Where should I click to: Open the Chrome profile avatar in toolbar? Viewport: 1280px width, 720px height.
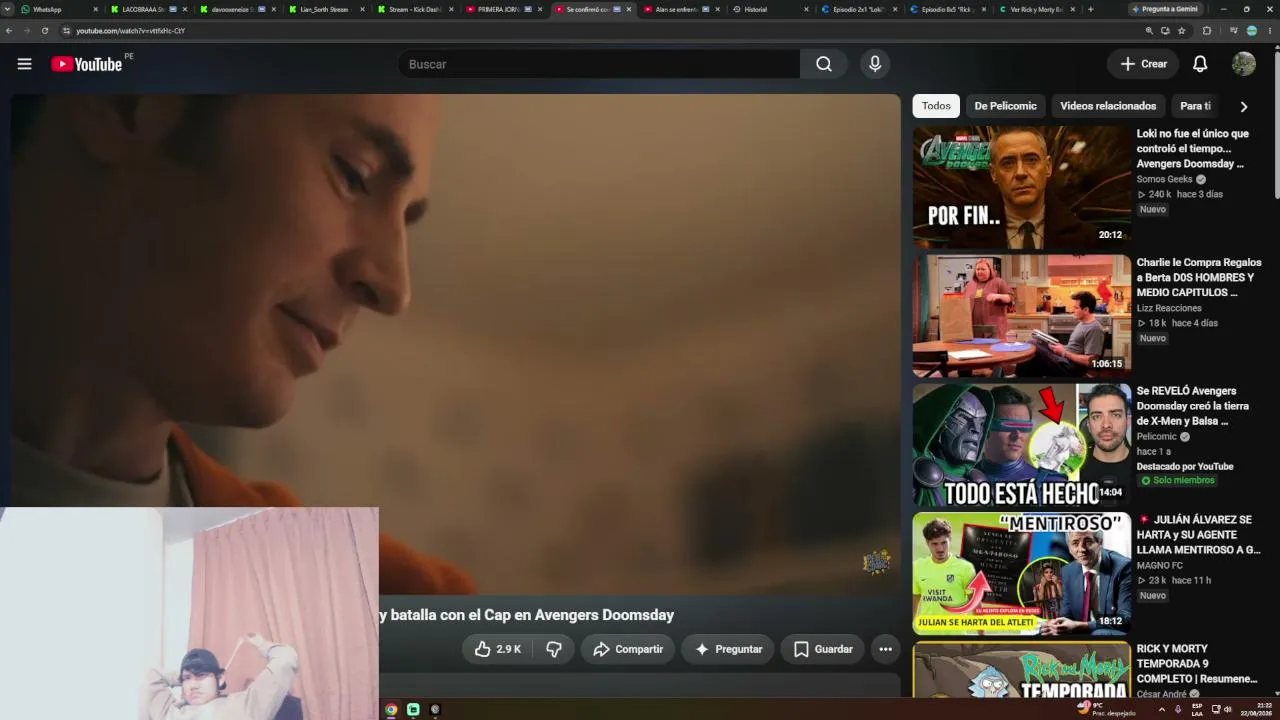pyautogui.click(x=1251, y=31)
